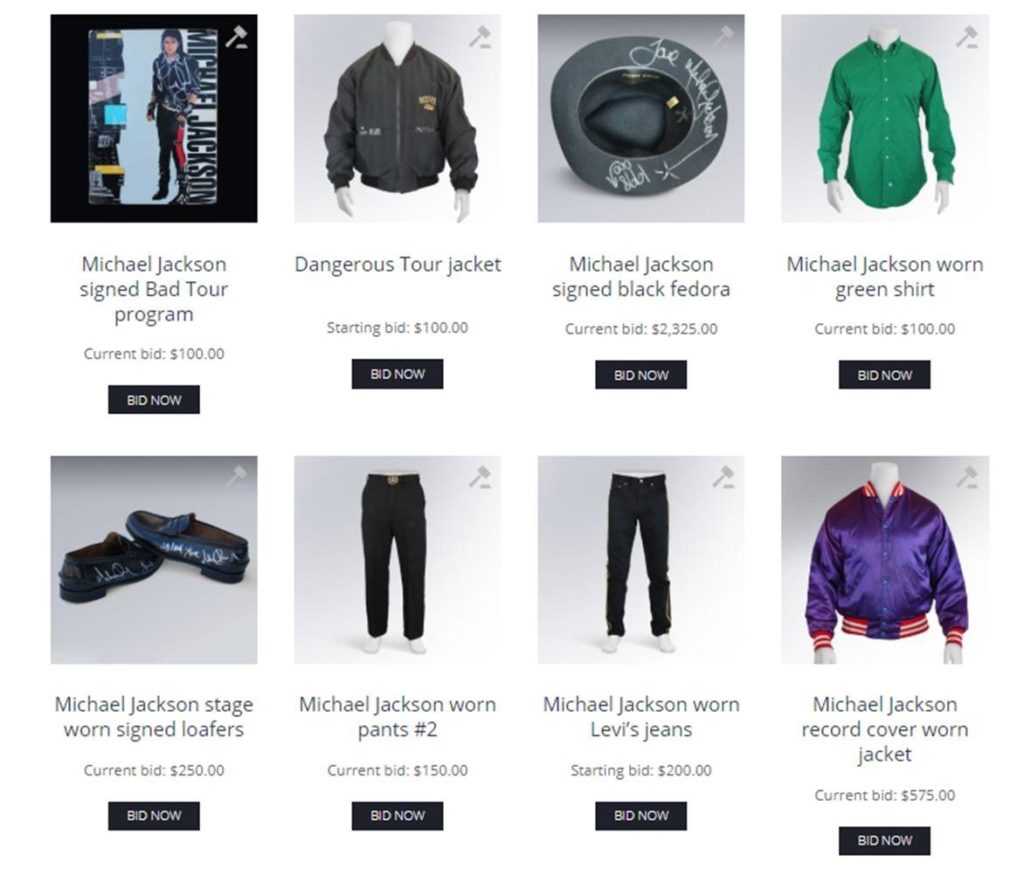Click gavel icon on worn pants #2 image
The height and width of the screenshot is (869, 1024).
pyautogui.click(x=480, y=477)
